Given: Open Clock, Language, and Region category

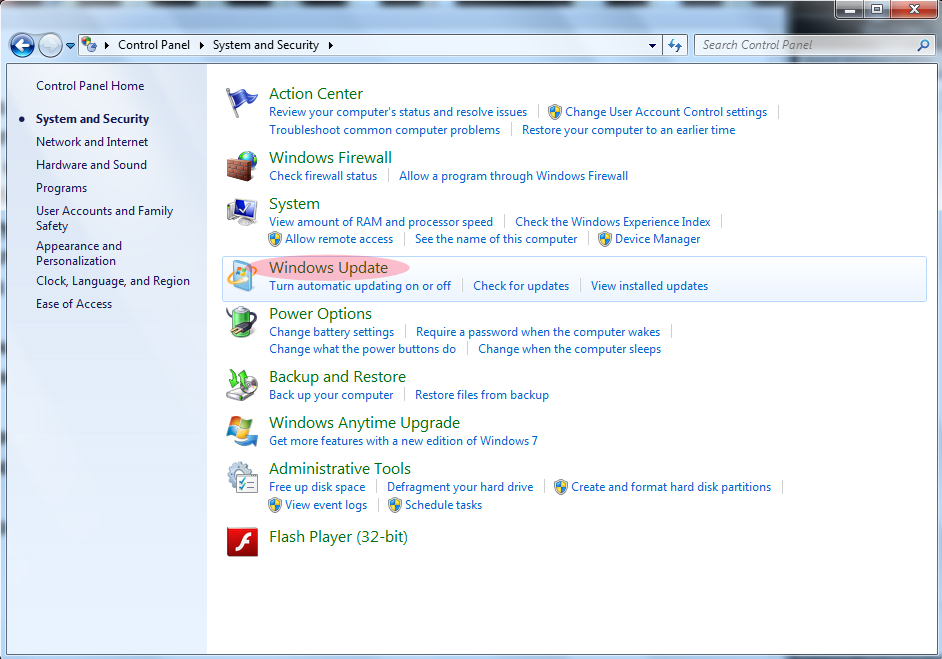Looking at the screenshot, I should 113,281.
